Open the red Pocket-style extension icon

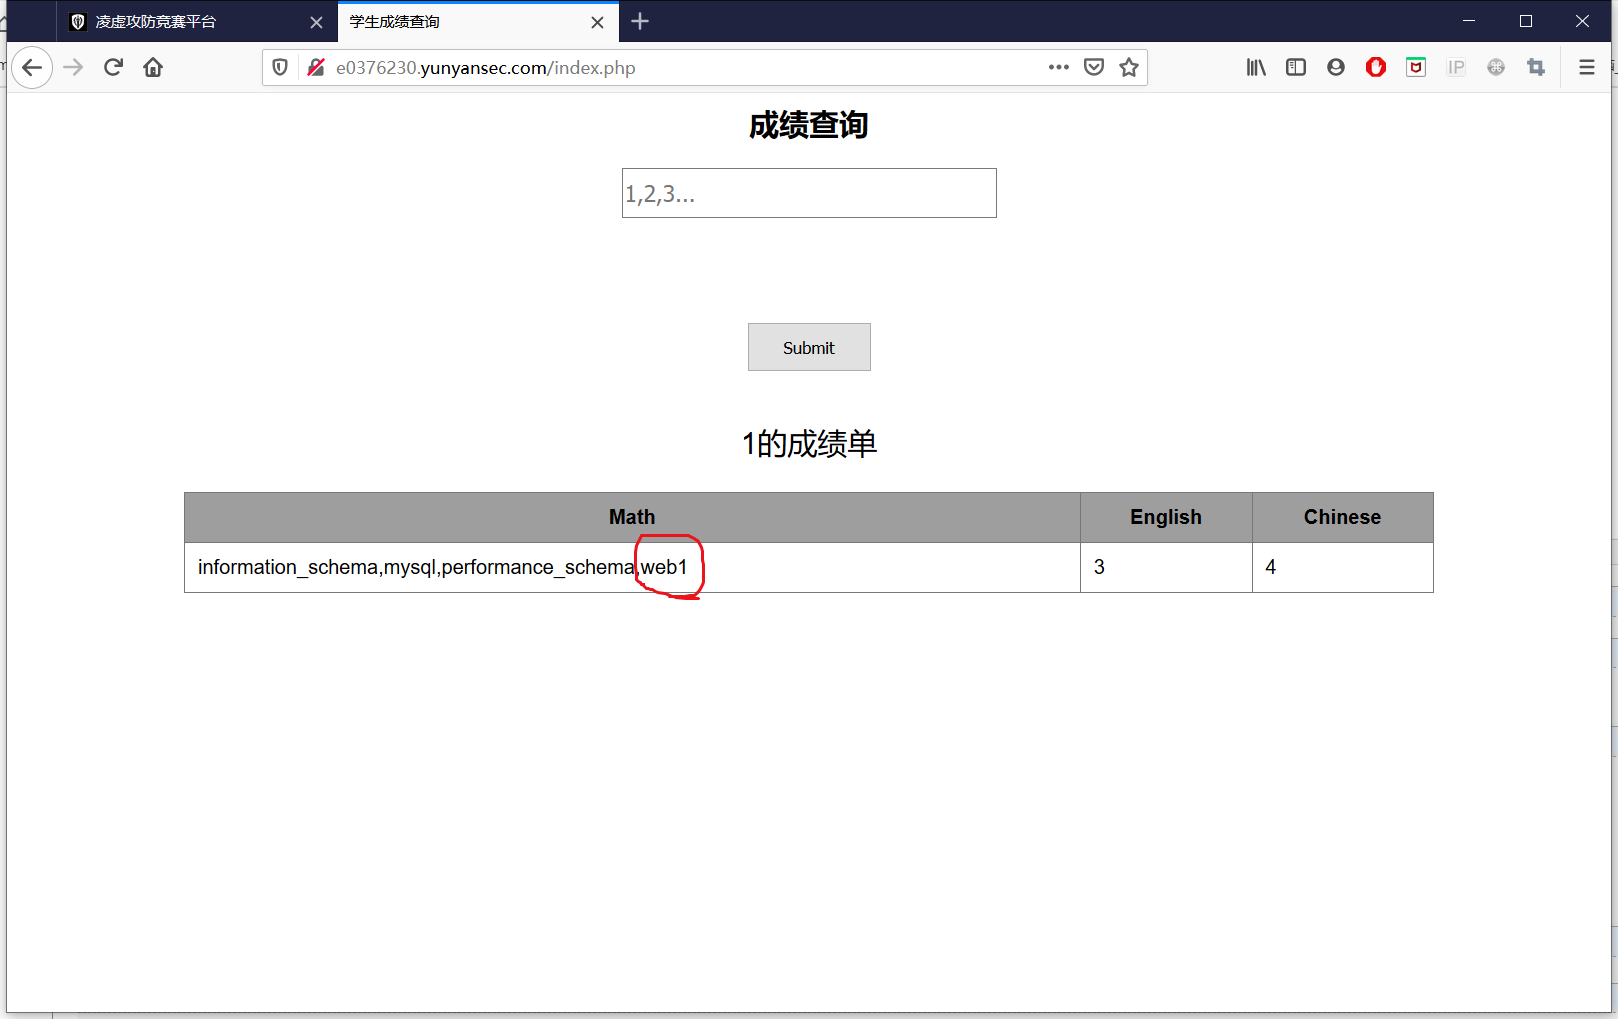tap(1416, 67)
